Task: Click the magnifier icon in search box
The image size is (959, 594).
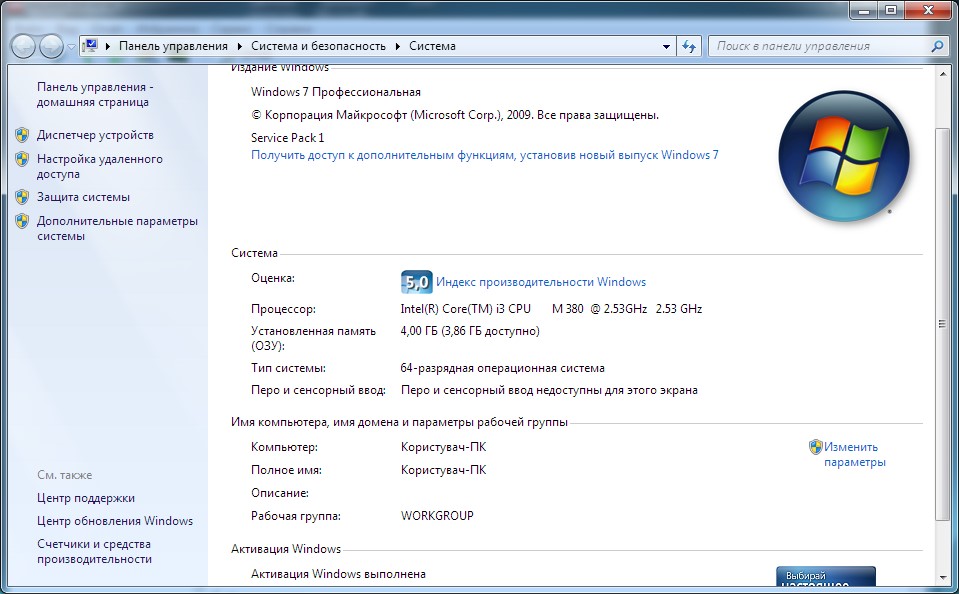Action: click(x=937, y=46)
